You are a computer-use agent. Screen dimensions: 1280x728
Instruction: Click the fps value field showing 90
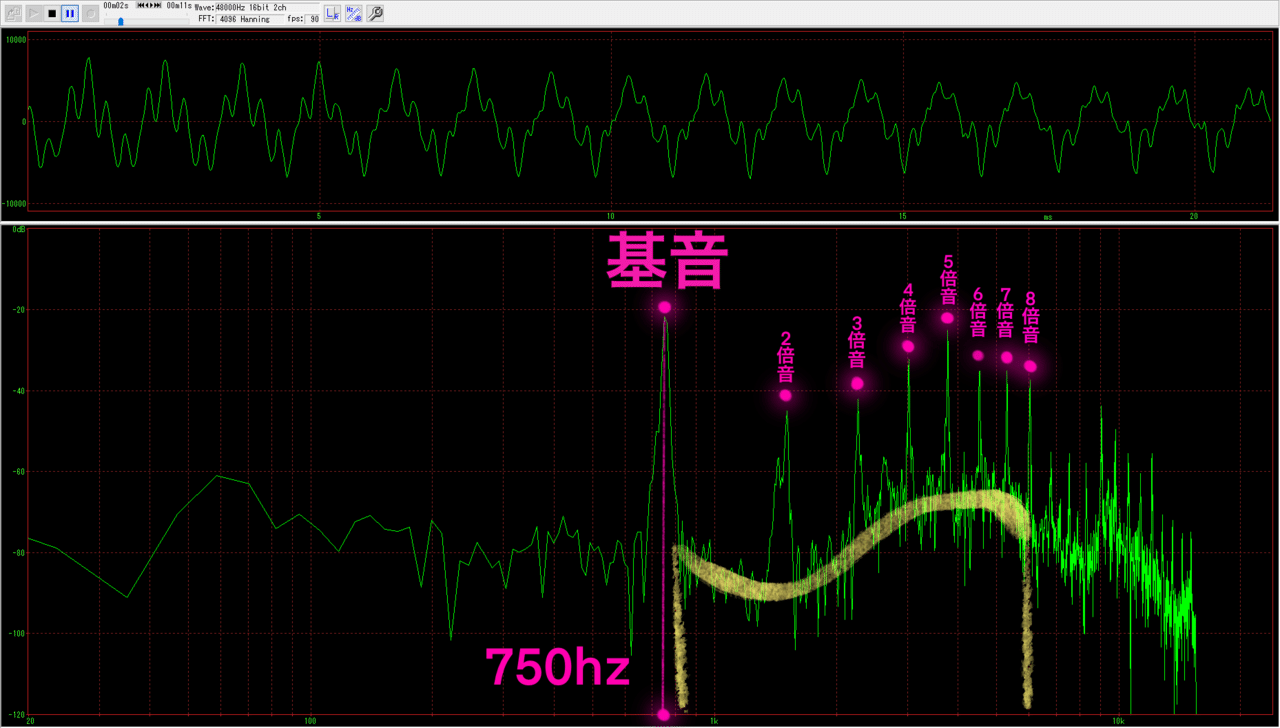click(314, 19)
